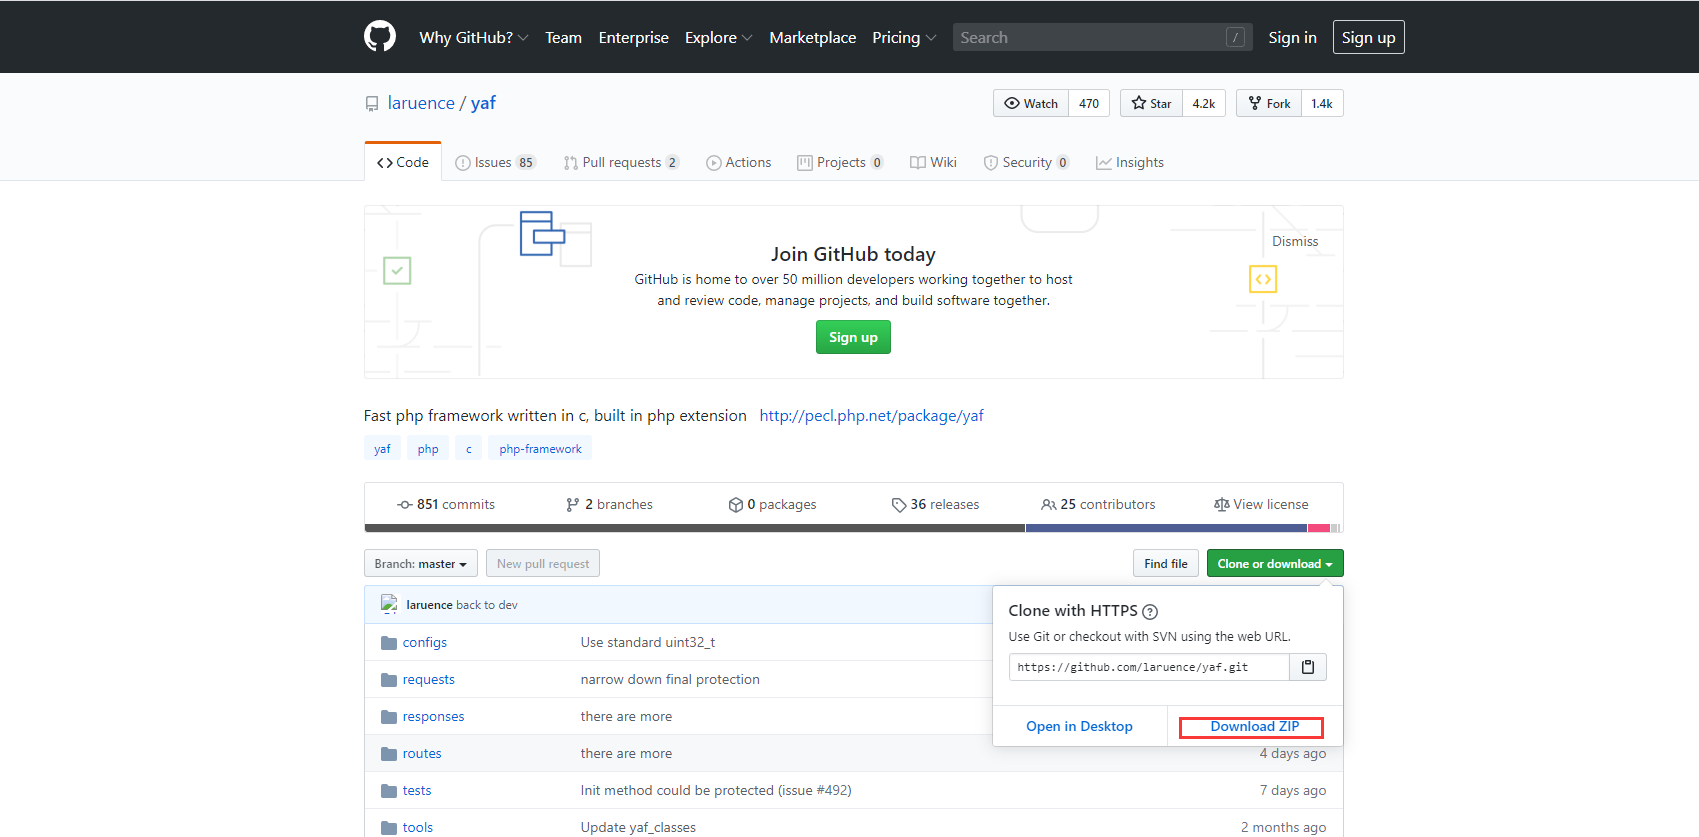The image size is (1699, 837).
Task: Click the contributors people icon
Action: (x=1049, y=505)
